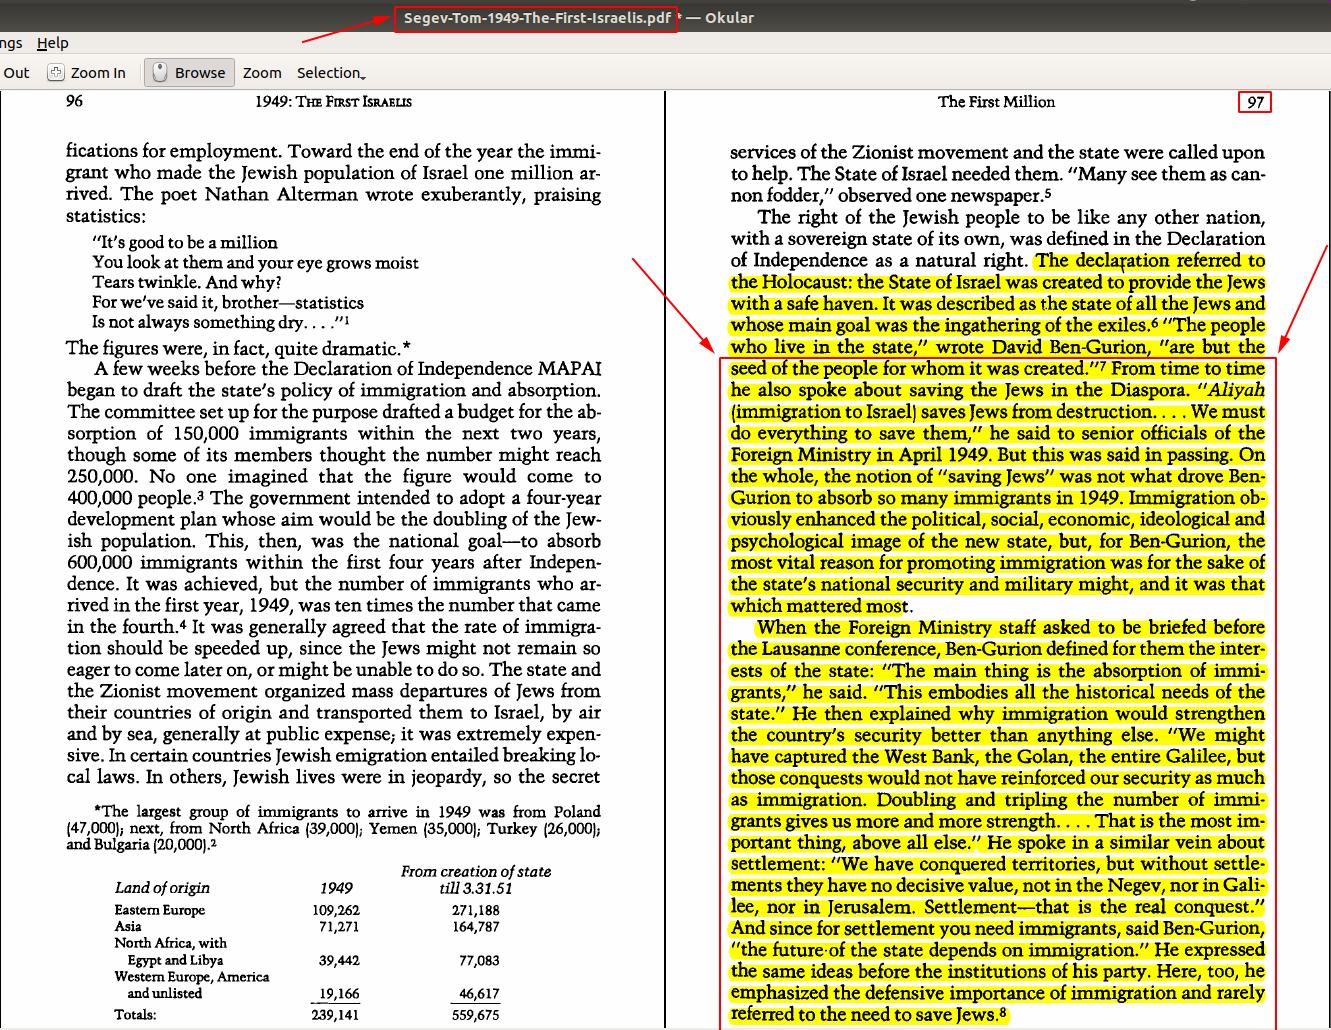Viewport: 1331px width, 1030px height.
Task: Click the Eastern Europe table row label
Action: coord(159,910)
